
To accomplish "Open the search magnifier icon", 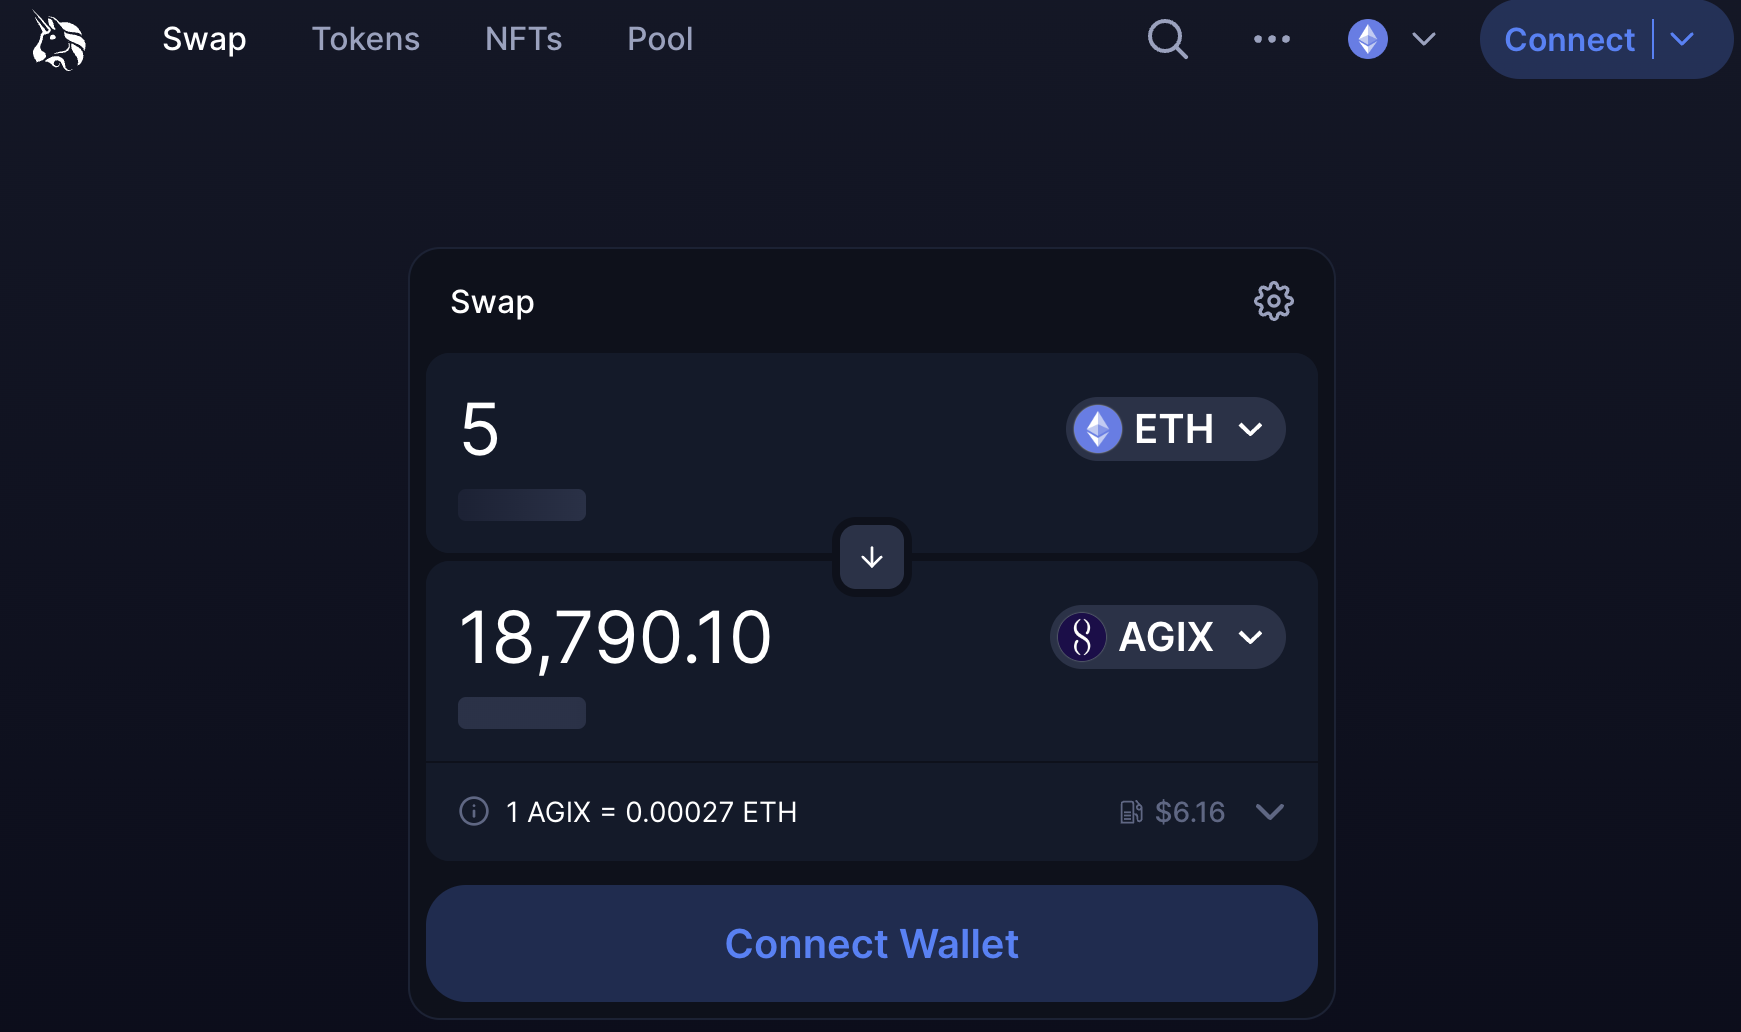I will click(x=1167, y=40).
